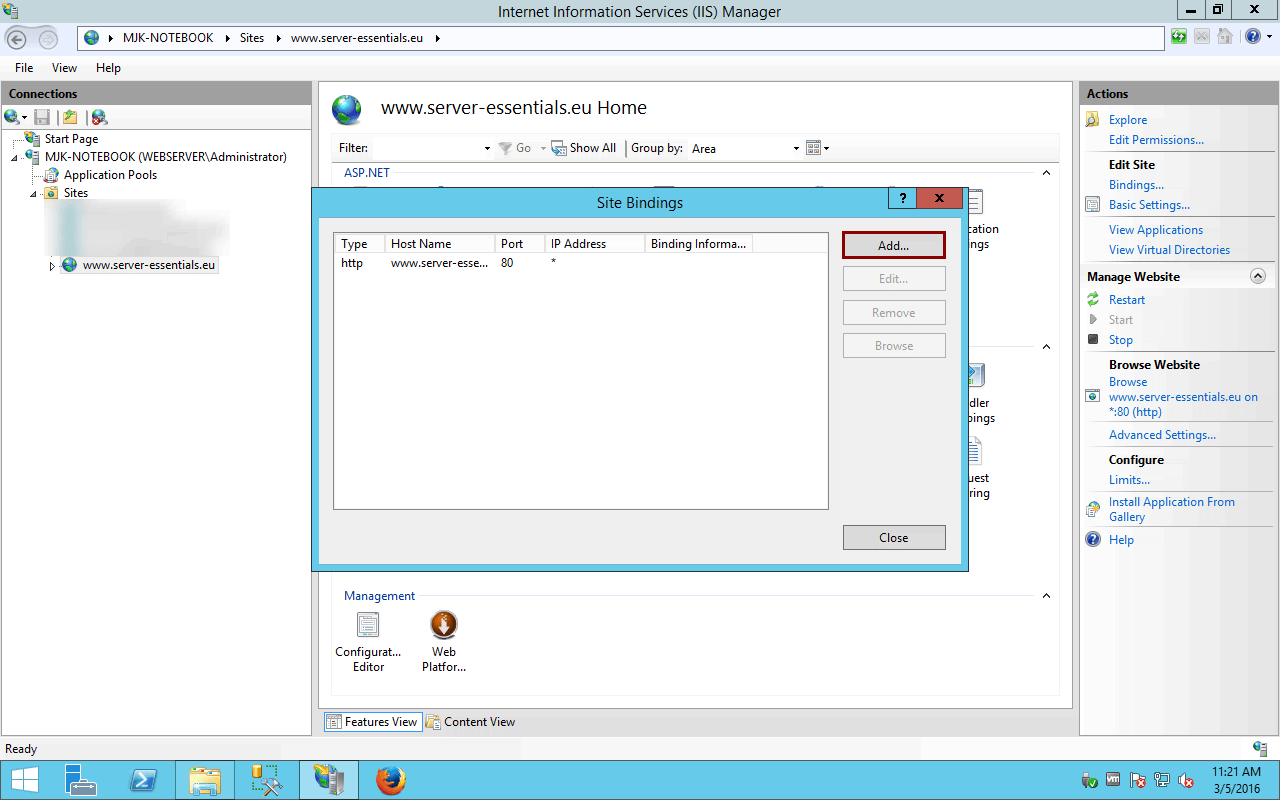Collapse the Sites tree node
Image resolution: width=1280 pixels, height=800 pixels.
pyautogui.click(x=33, y=194)
